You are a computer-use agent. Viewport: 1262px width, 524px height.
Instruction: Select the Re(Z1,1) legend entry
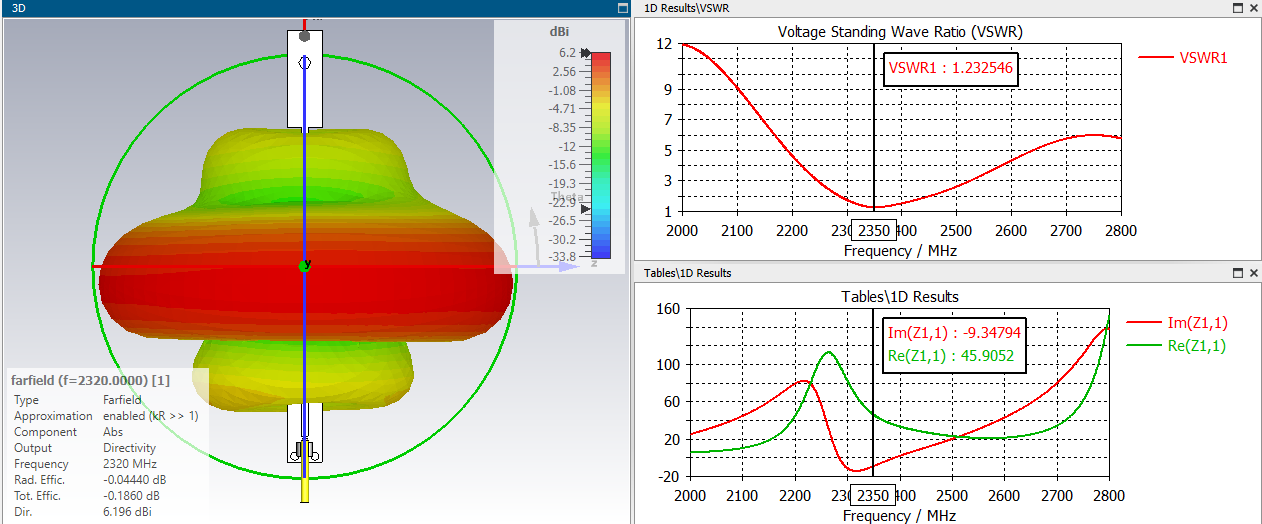tap(1192, 346)
